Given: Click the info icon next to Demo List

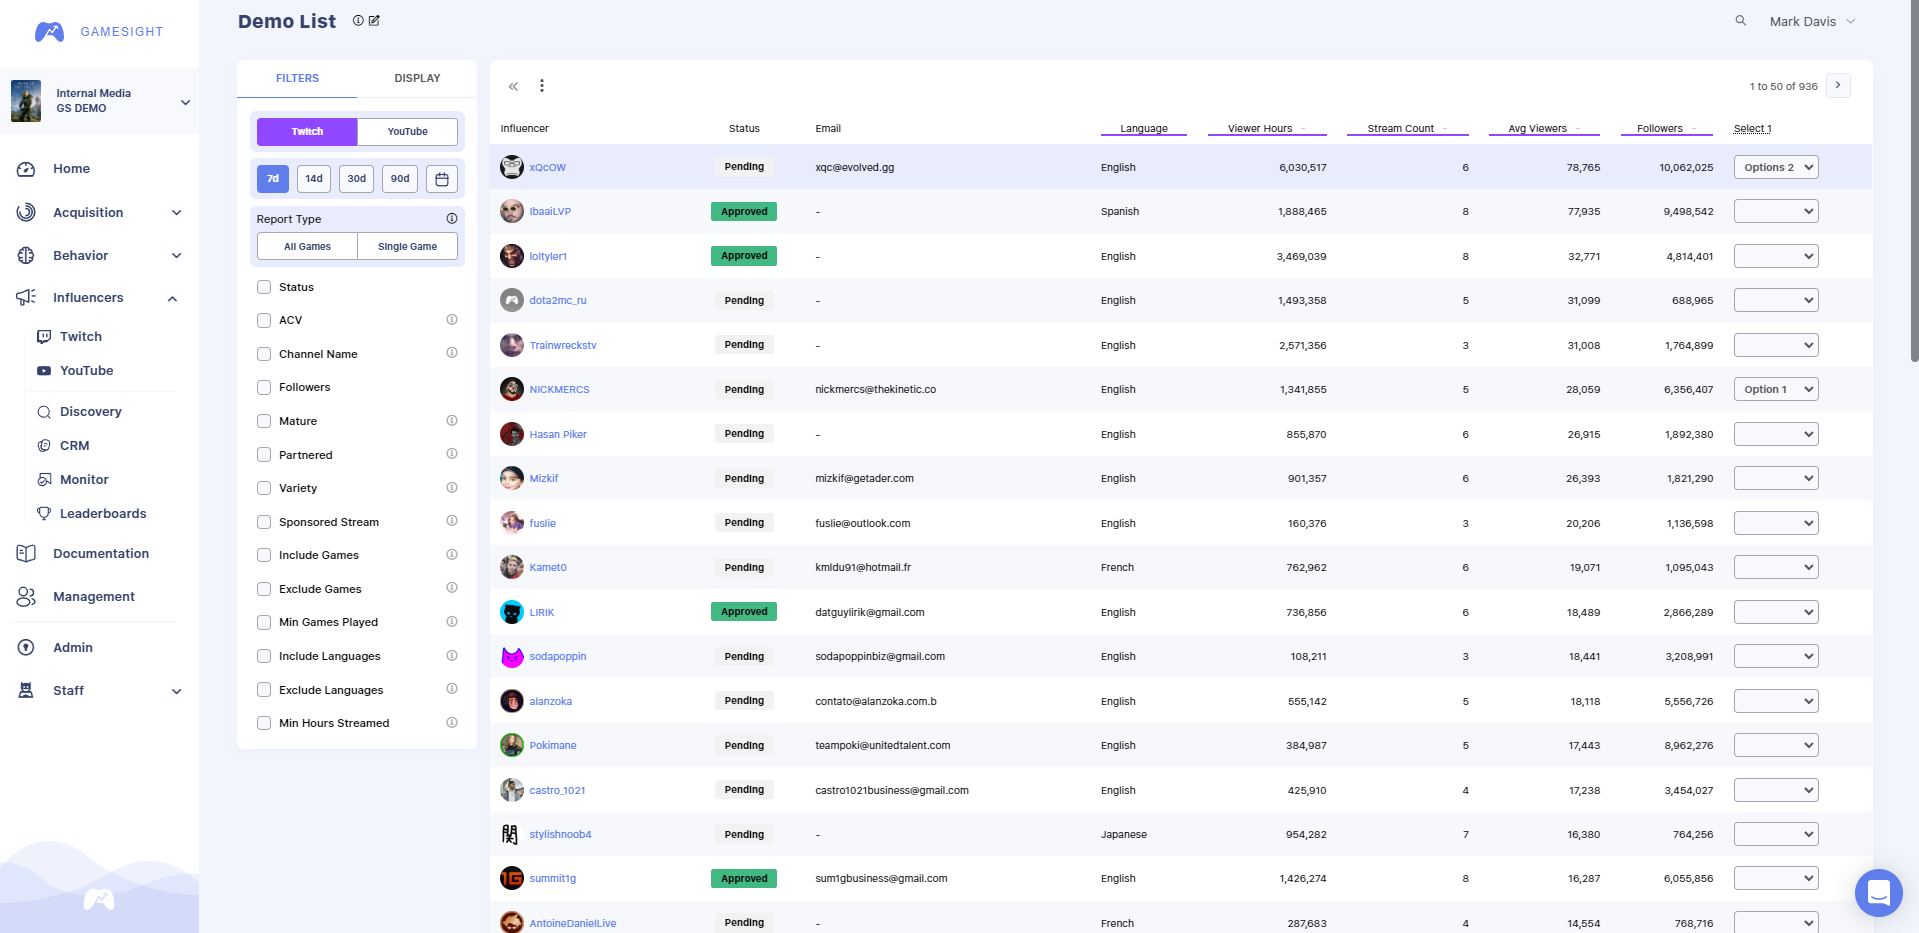Looking at the screenshot, I should tap(358, 21).
